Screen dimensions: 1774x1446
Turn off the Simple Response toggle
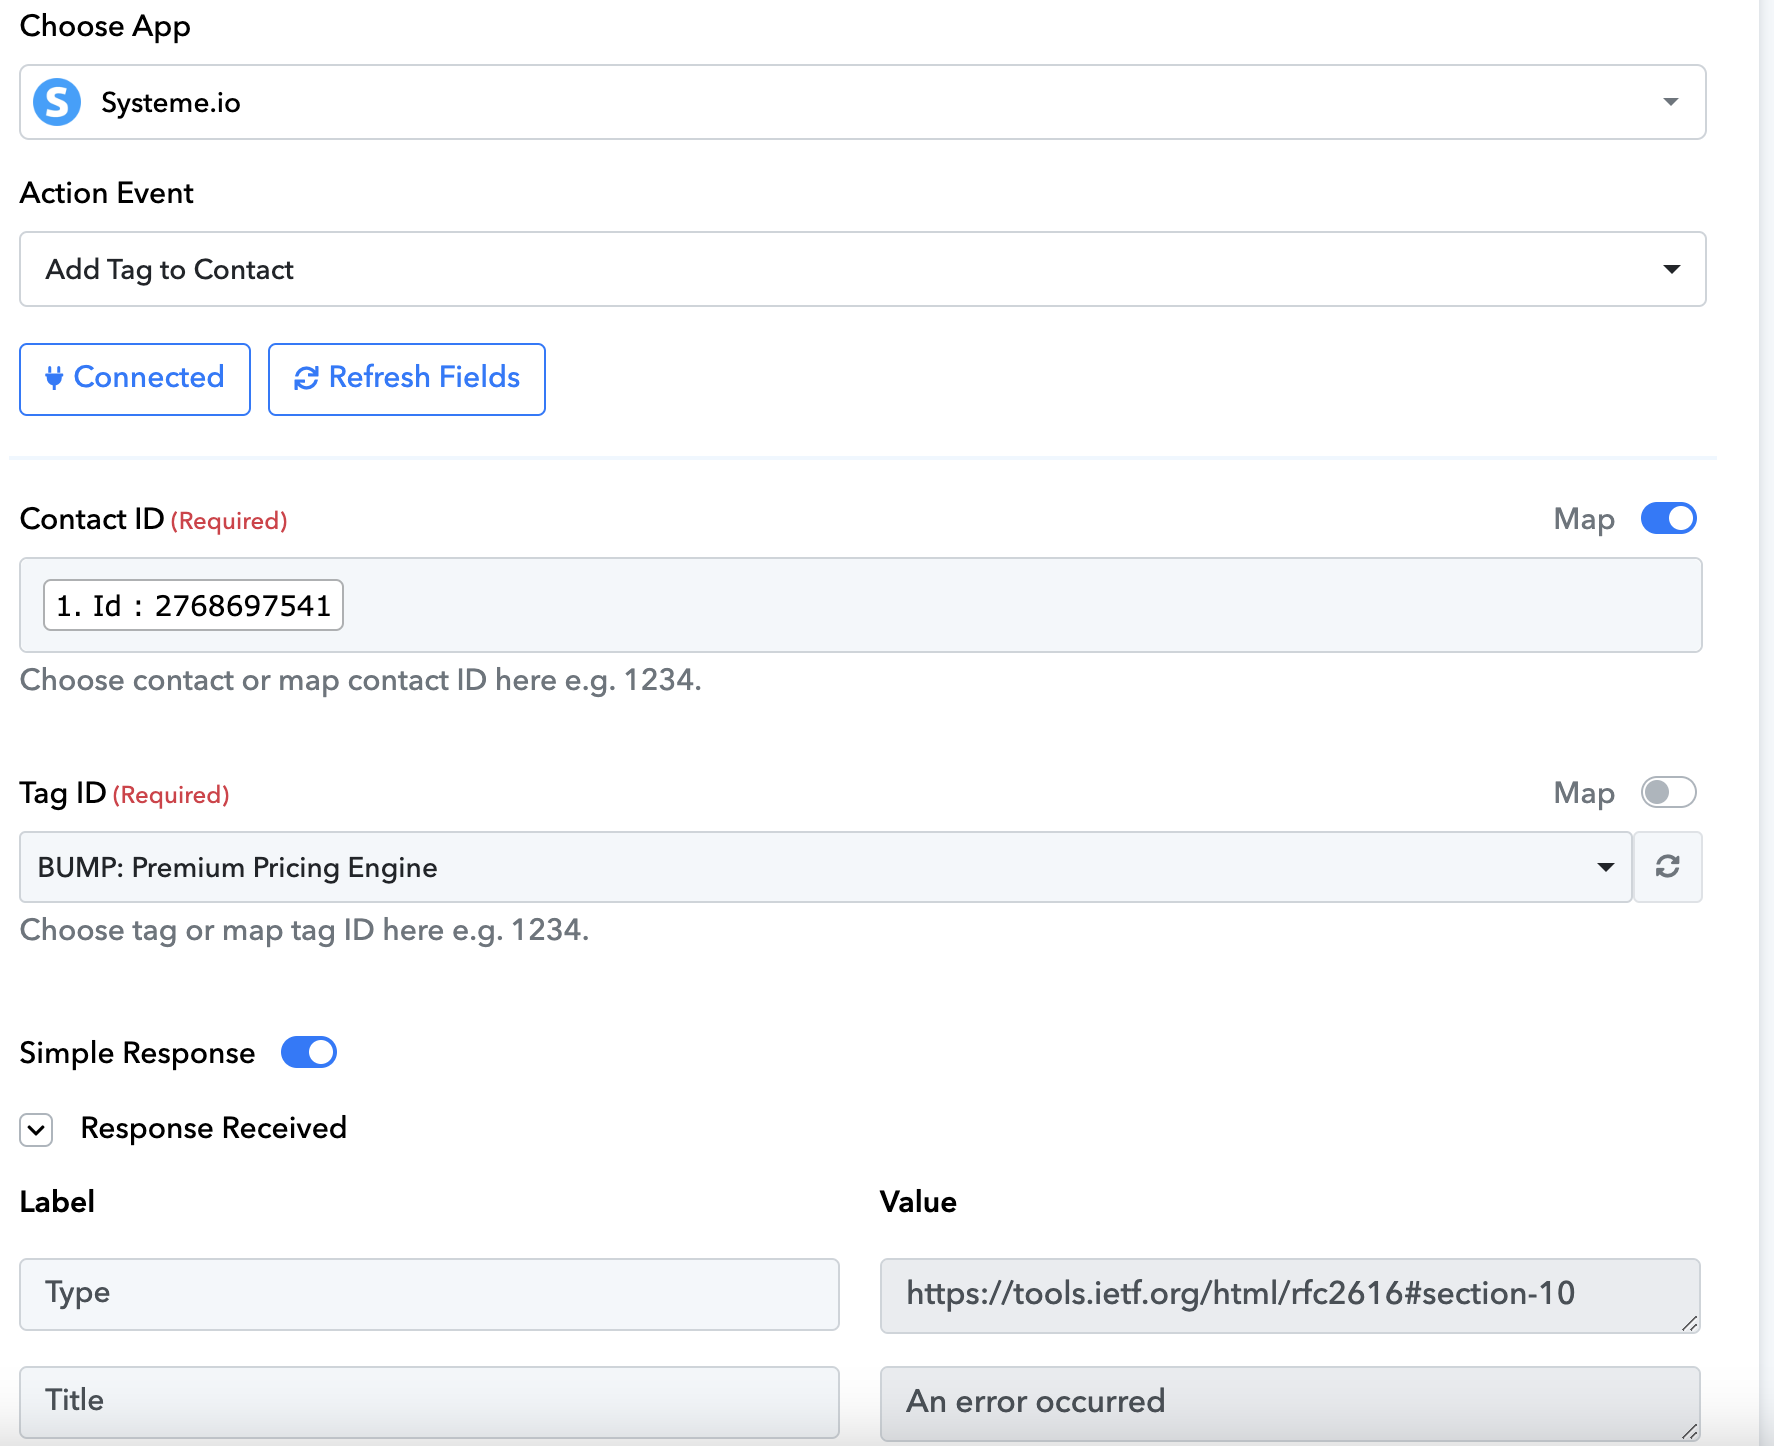(309, 1052)
